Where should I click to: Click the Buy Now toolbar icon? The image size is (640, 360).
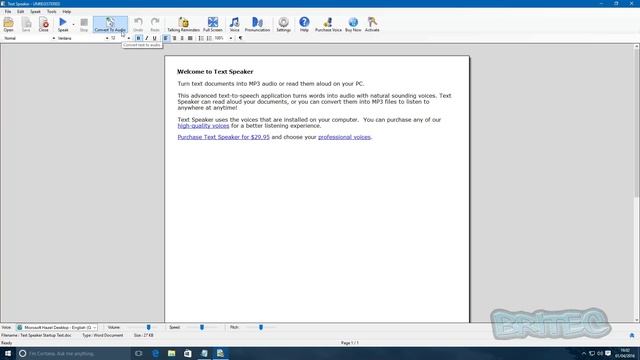click(353, 24)
